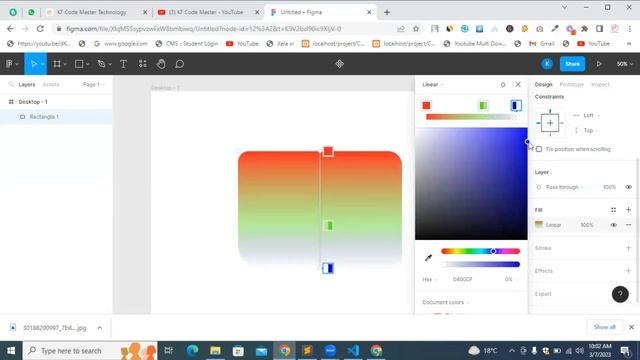Open the CMS Student Login bookmark
The height and width of the screenshot is (360, 640).
point(187,43)
